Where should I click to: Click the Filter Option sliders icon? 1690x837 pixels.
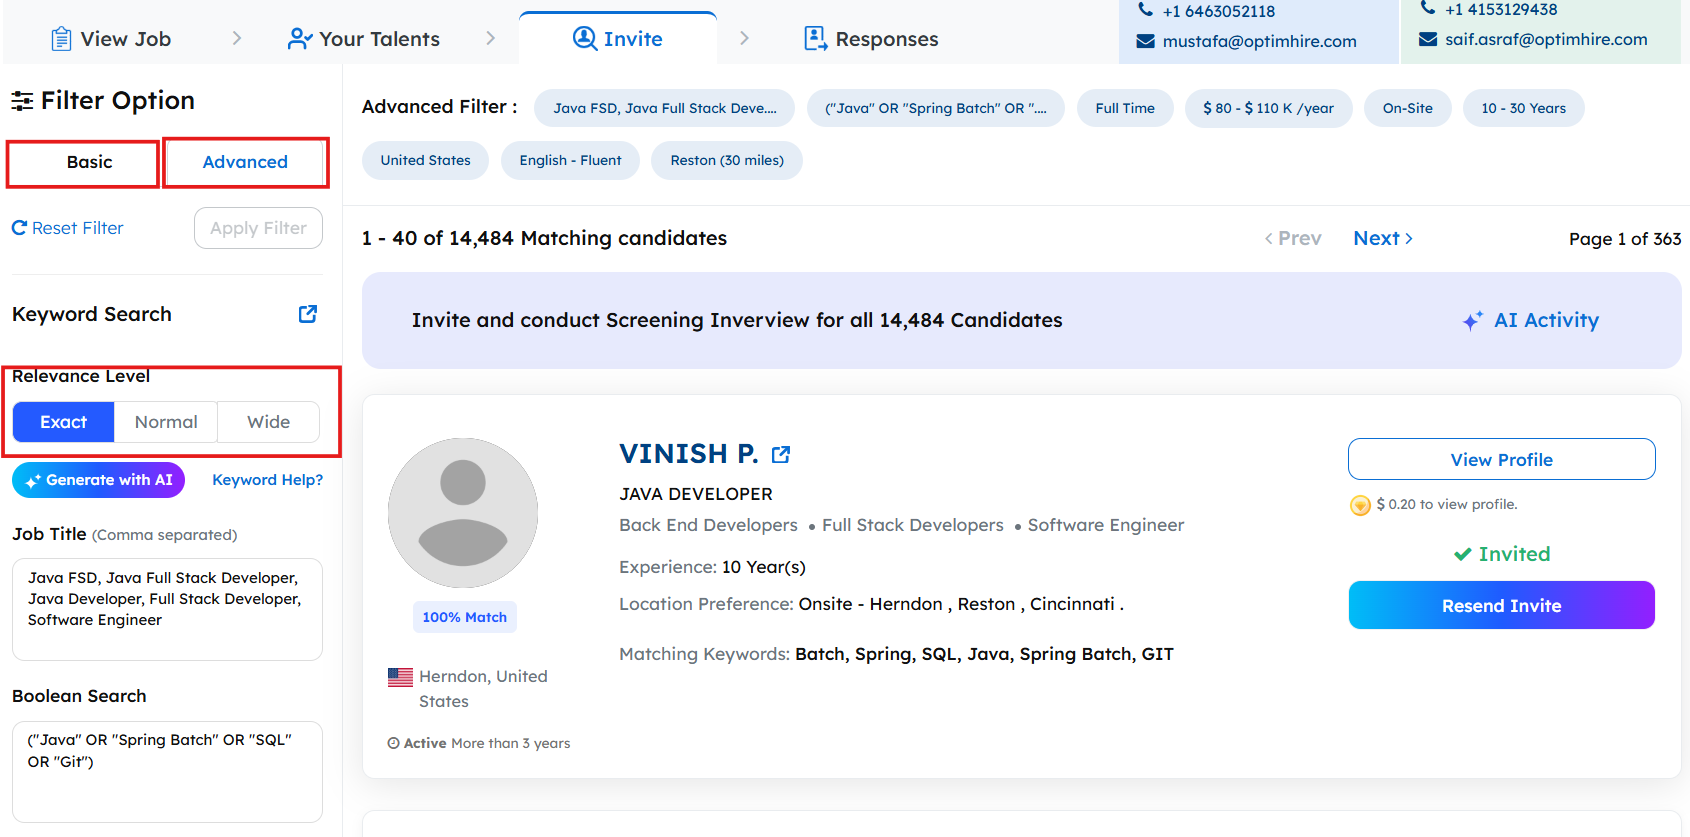point(22,101)
